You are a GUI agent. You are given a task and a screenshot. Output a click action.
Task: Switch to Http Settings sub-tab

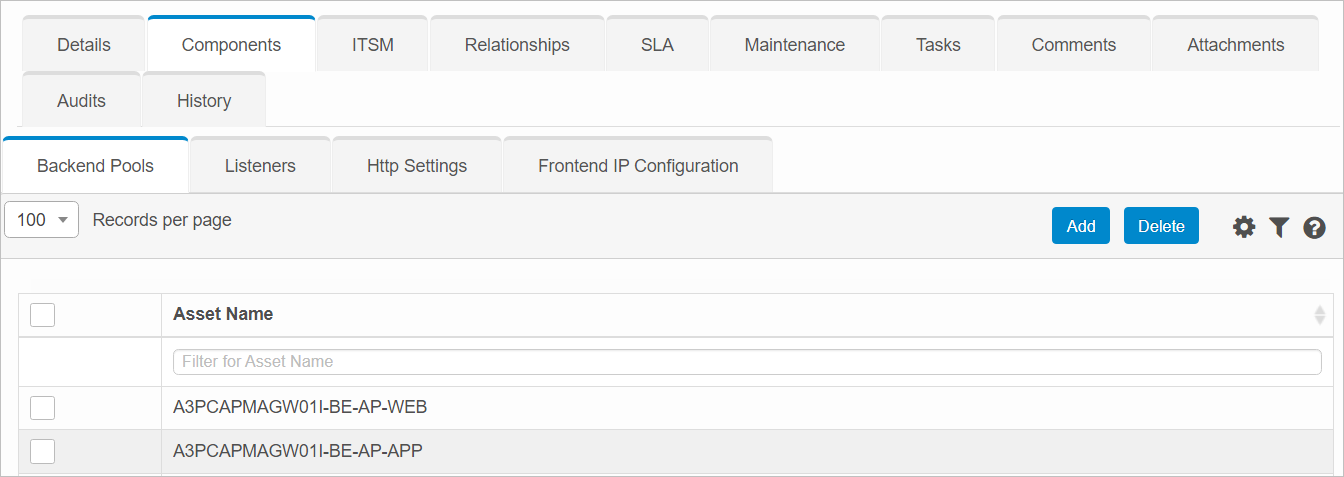coord(417,166)
